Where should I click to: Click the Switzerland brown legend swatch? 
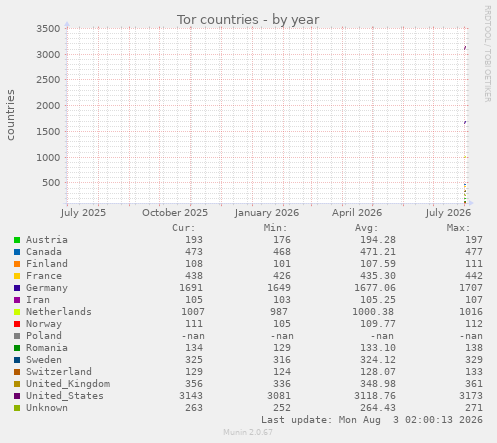click(17, 372)
